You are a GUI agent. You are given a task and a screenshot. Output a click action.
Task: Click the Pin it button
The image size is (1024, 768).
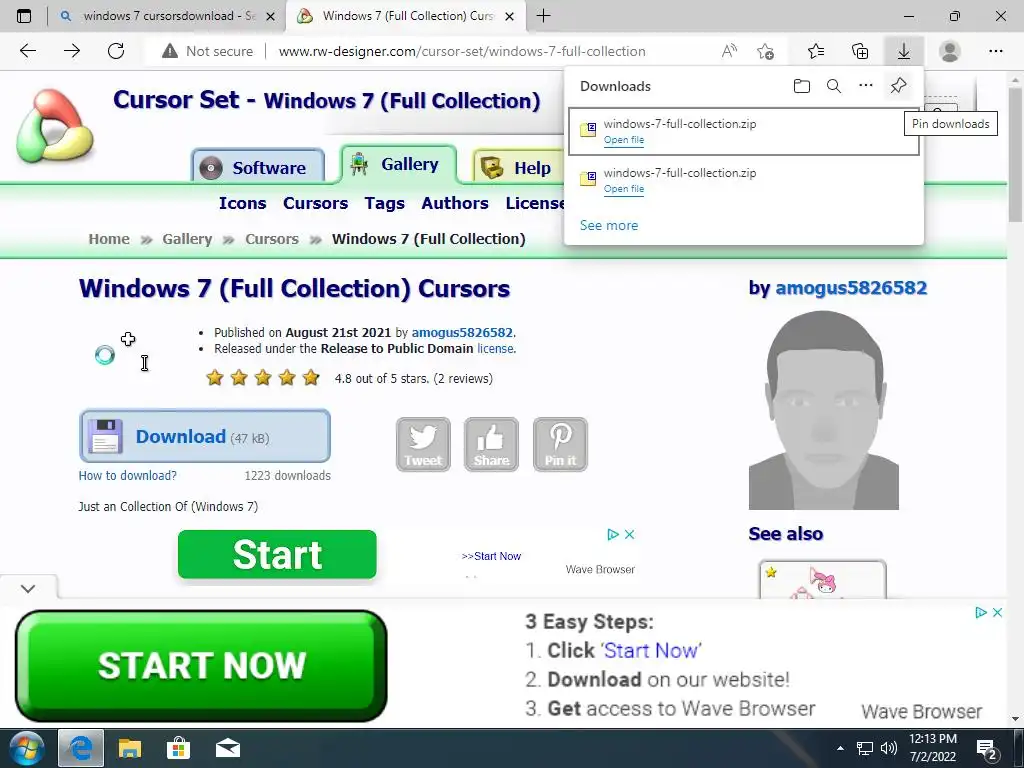(560, 444)
